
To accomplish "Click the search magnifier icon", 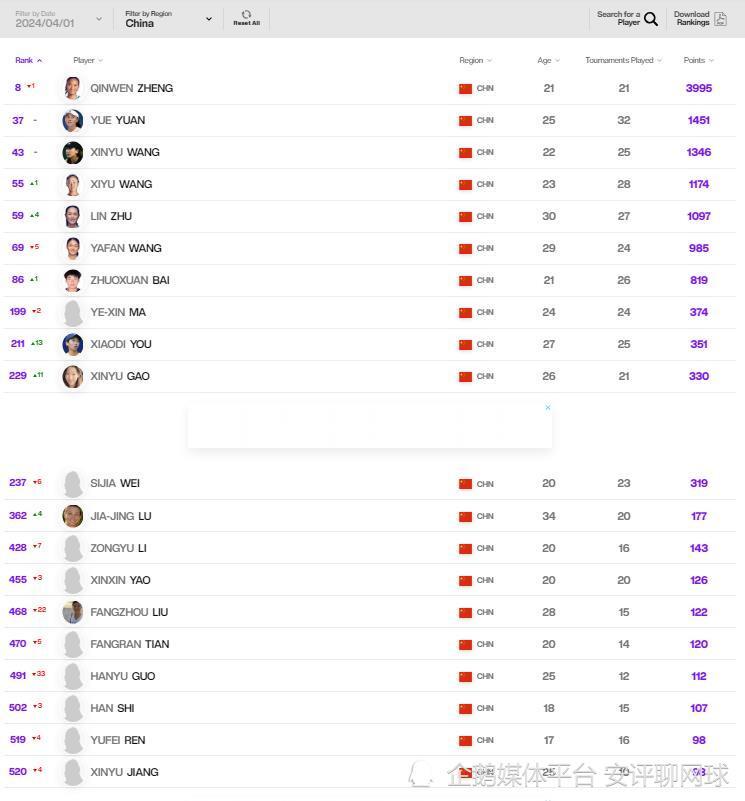I will (x=651, y=19).
